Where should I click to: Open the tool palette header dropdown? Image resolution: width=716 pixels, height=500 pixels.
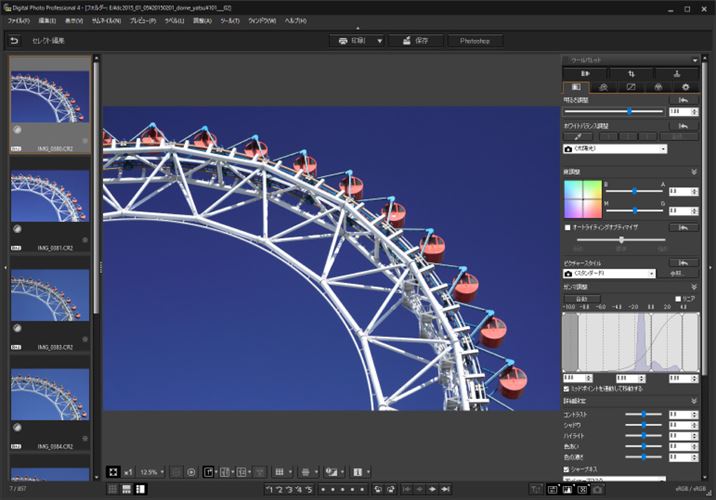(x=695, y=60)
